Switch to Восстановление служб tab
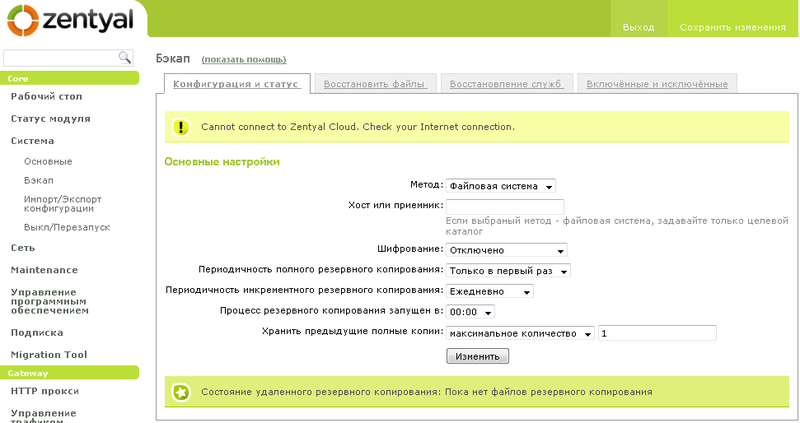Screen dimensions: 800x423 (507, 84)
